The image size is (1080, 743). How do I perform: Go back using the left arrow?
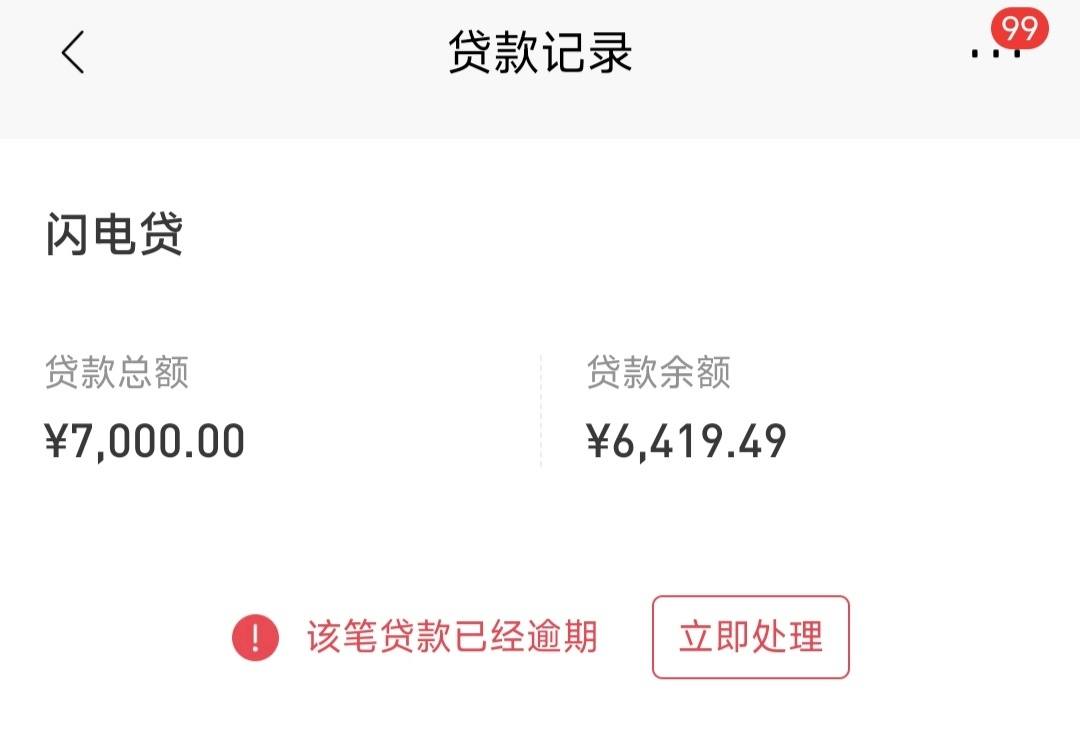[x=73, y=52]
